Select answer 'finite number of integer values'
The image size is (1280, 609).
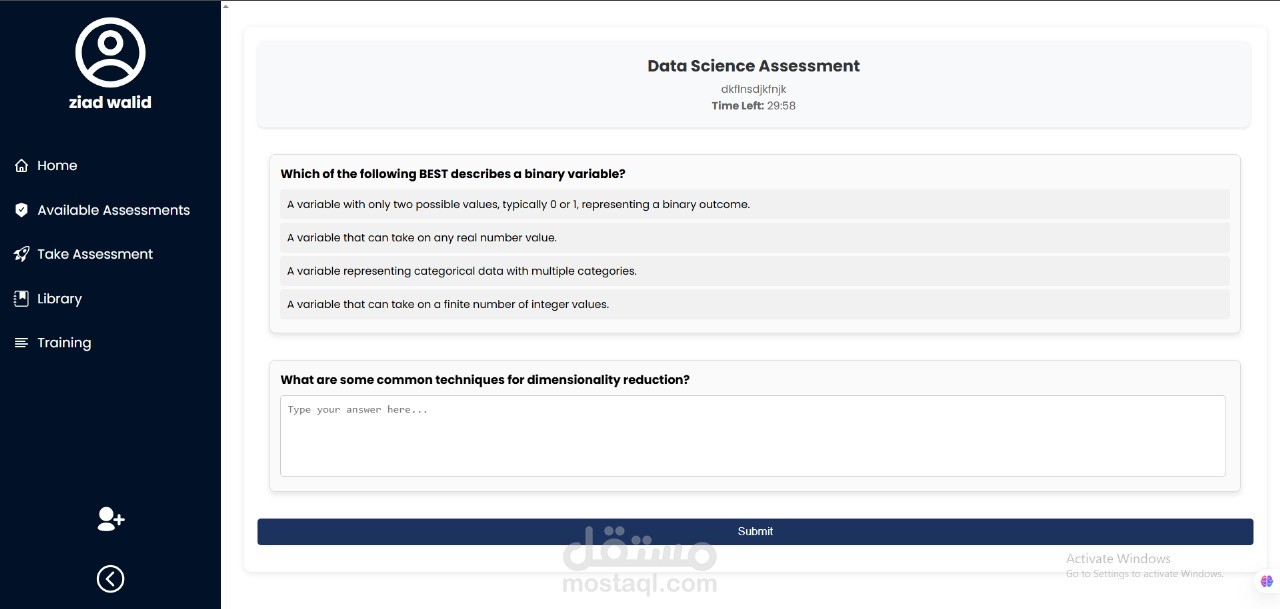[x=755, y=304]
